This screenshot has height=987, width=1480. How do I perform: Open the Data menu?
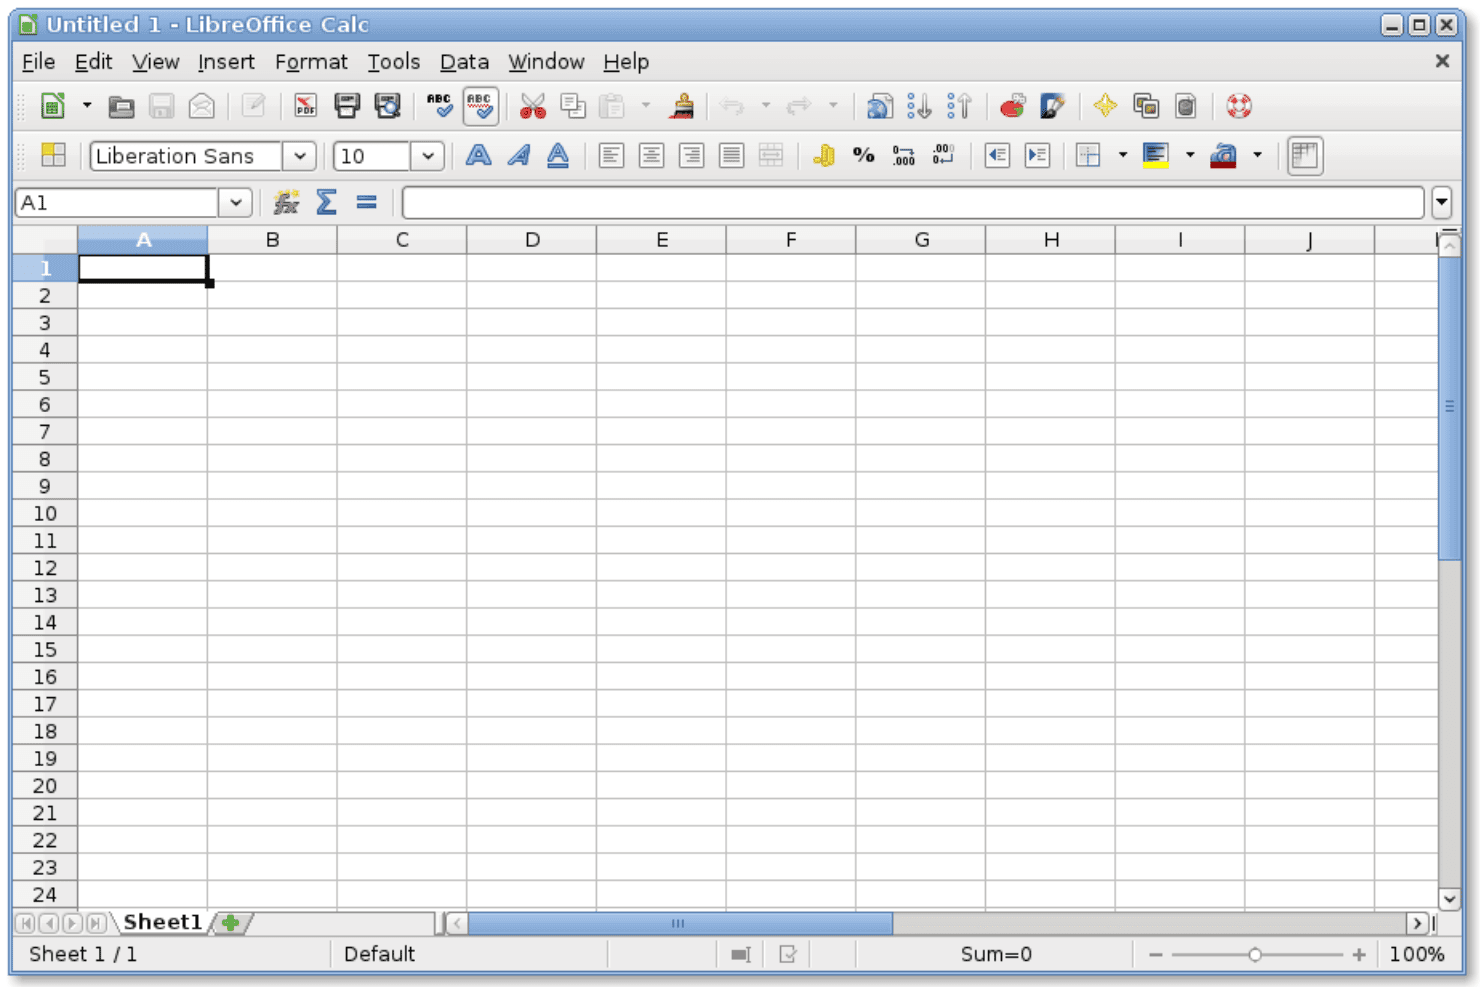coord(464,62)
